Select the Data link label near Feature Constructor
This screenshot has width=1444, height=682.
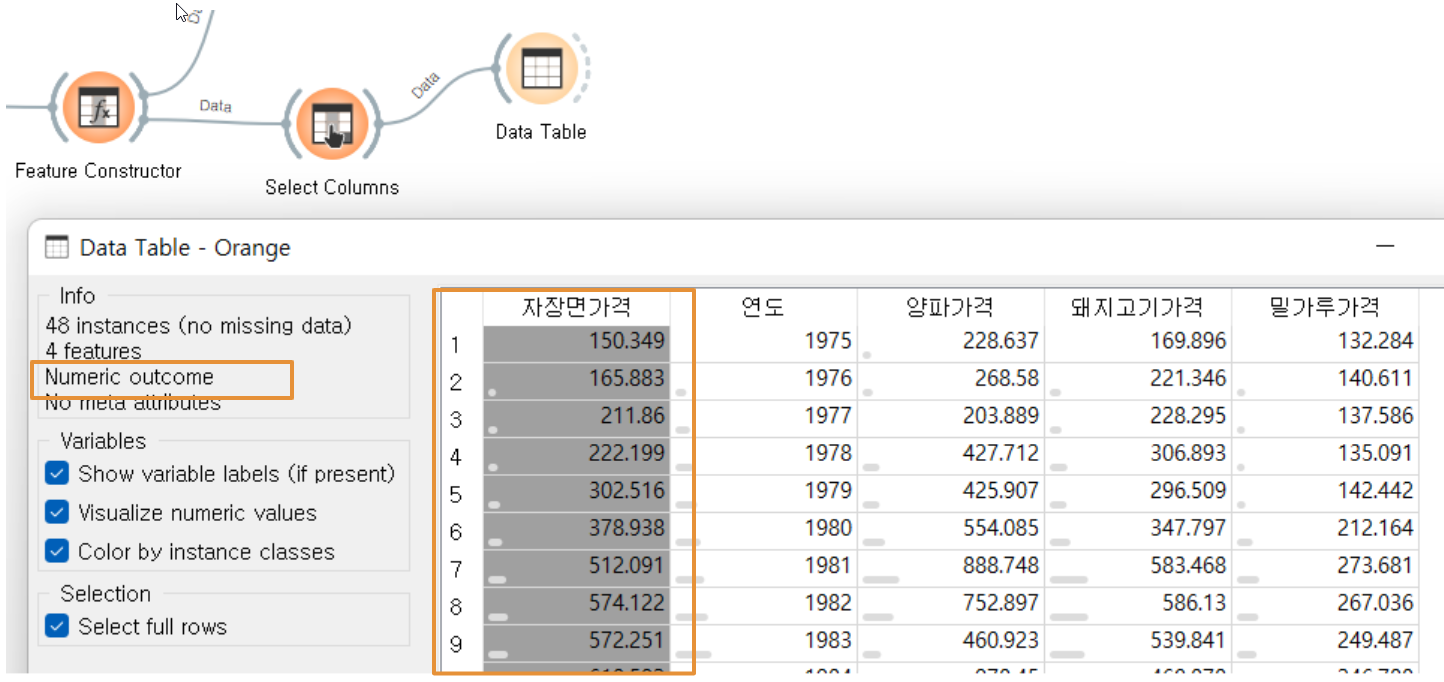tap(215, 105)
